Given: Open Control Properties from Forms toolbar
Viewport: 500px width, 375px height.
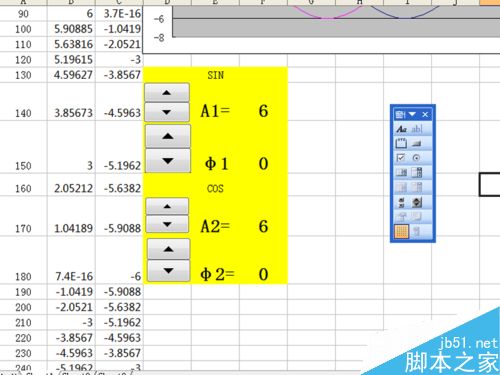Looking at the screenshot, I should point(401,217).
